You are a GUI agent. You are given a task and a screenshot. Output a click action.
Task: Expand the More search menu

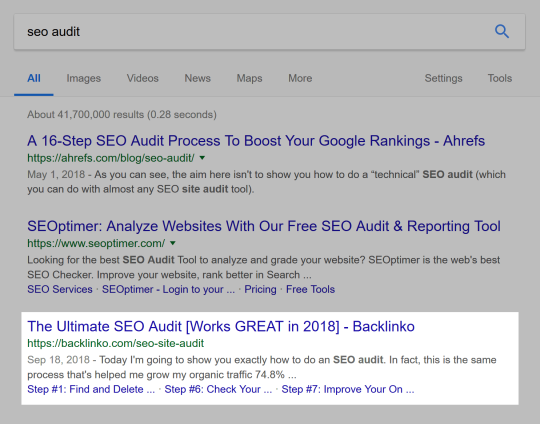pyautogui.click(x=300, y=78)
